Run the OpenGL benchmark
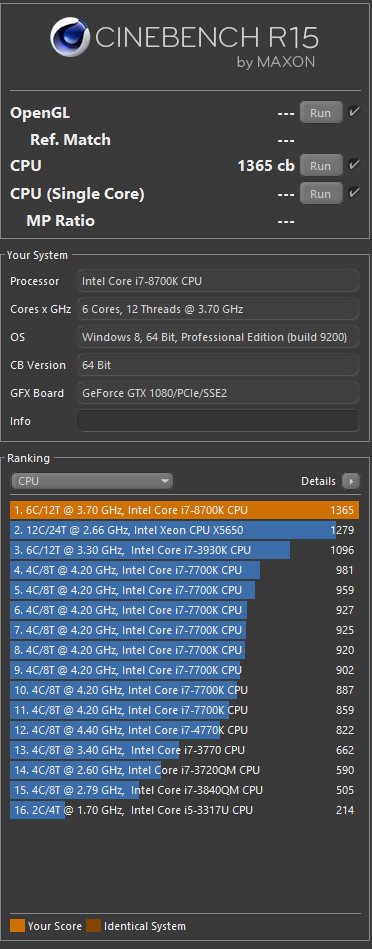The image size is (372, 949). tap(321, 113)
